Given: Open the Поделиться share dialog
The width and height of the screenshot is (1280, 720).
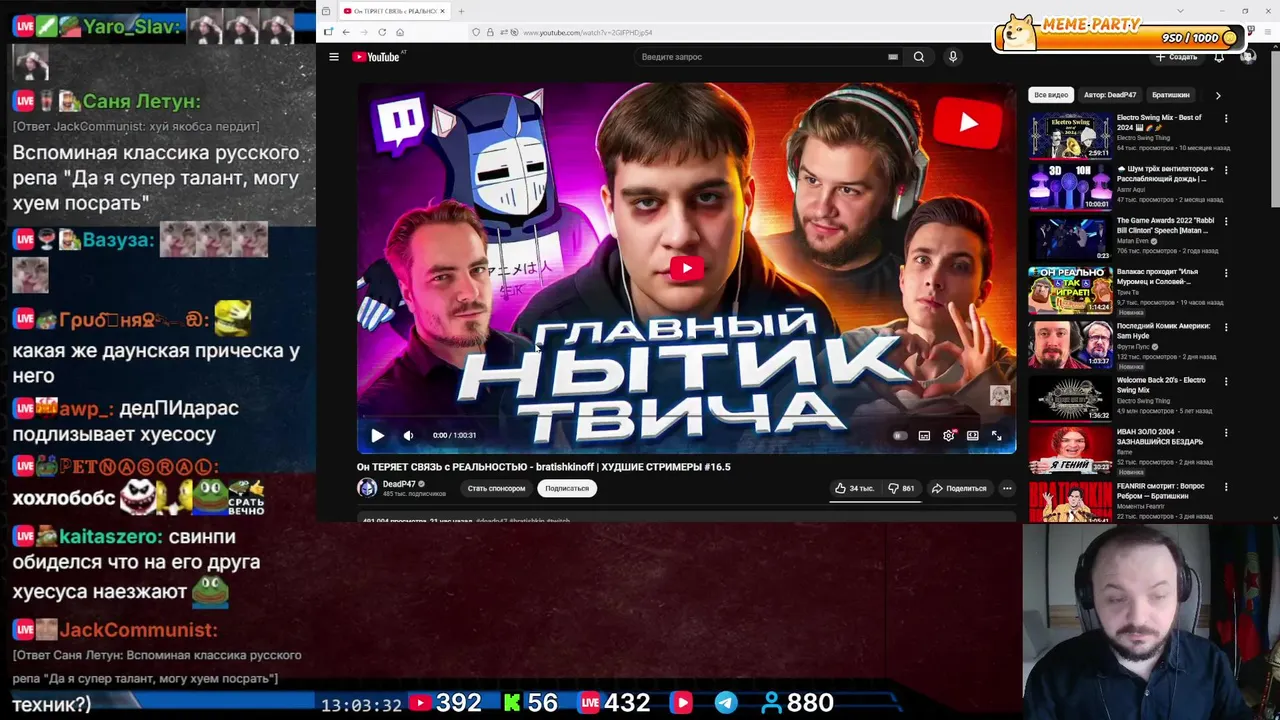Looking at the screenshot, I should (x=959, y=488).
